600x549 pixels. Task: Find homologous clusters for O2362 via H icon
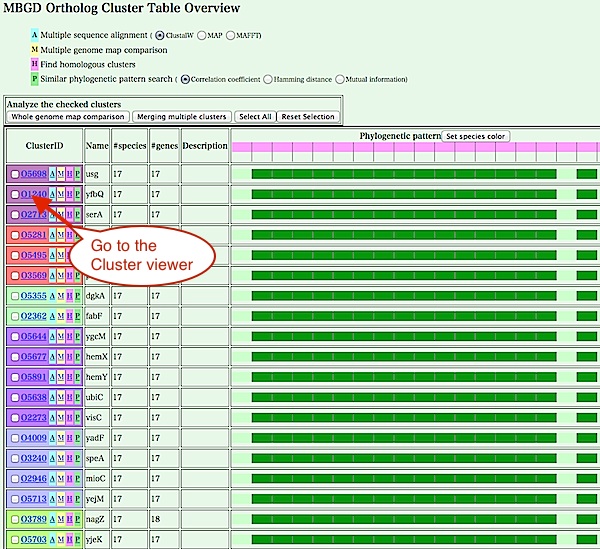click(69, 316)
